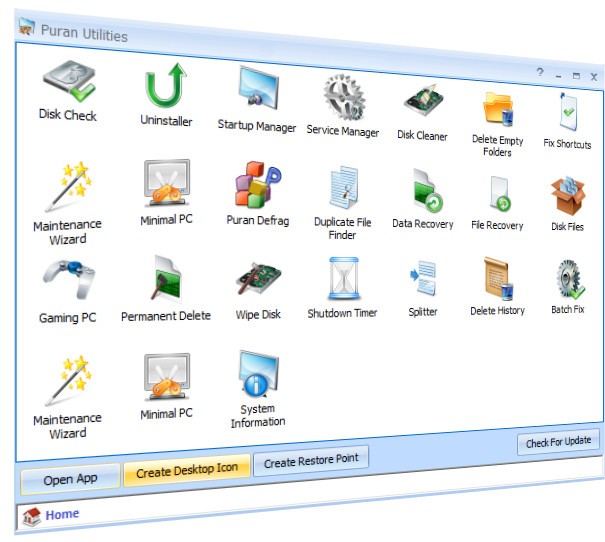
Task: Open the Wipe Disk icon
Action: 259,279
